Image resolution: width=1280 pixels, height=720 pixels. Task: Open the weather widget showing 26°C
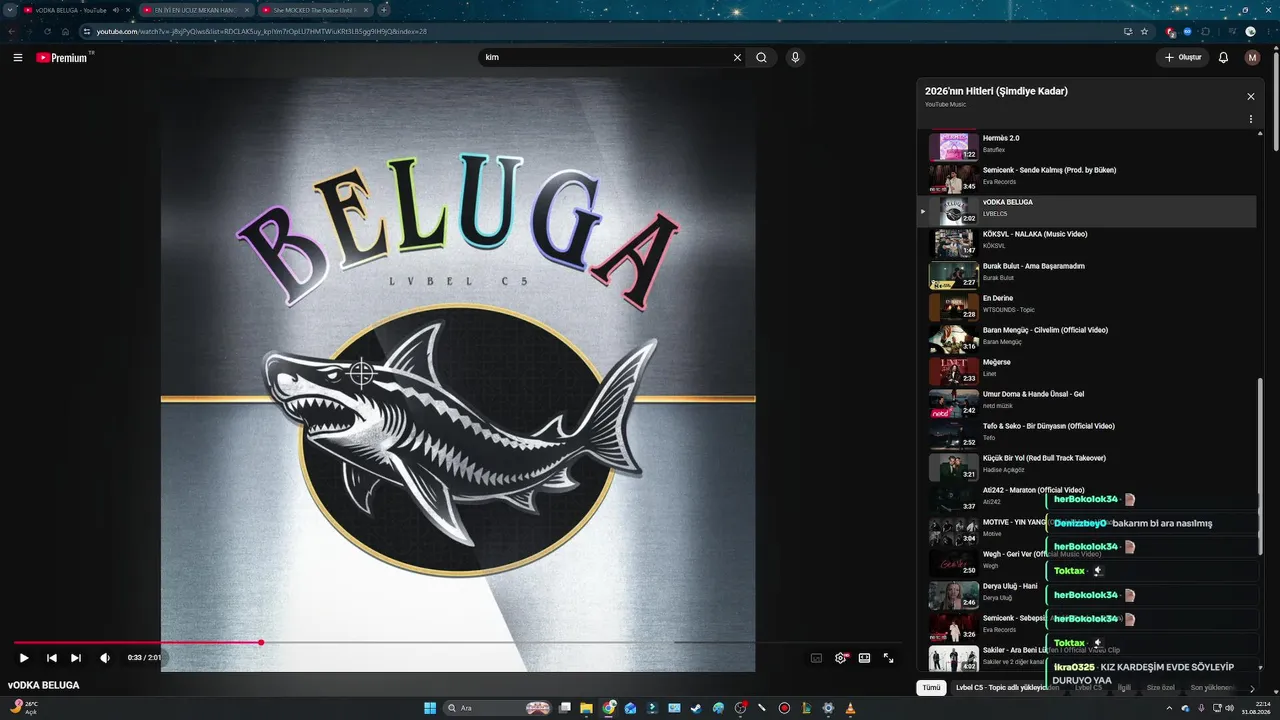pos(24,708)
